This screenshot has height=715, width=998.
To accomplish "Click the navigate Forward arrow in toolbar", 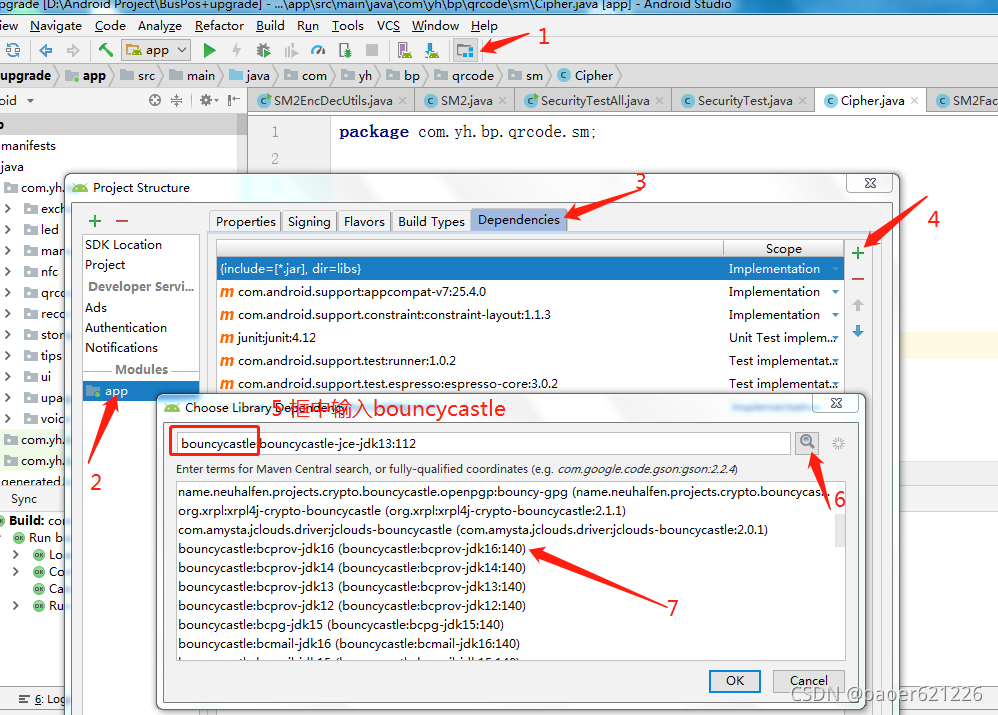I will (73, 50).
